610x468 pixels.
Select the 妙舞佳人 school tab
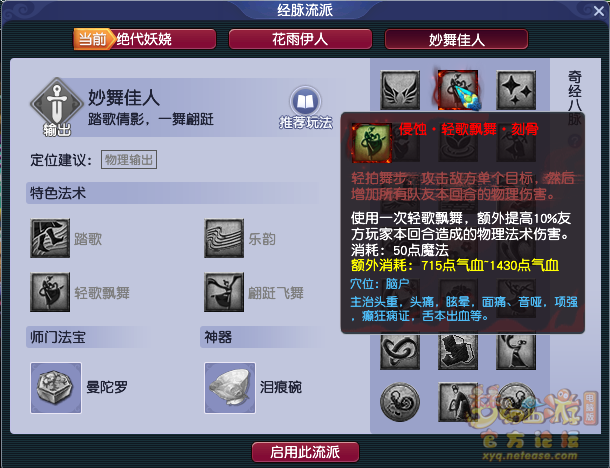456,39
